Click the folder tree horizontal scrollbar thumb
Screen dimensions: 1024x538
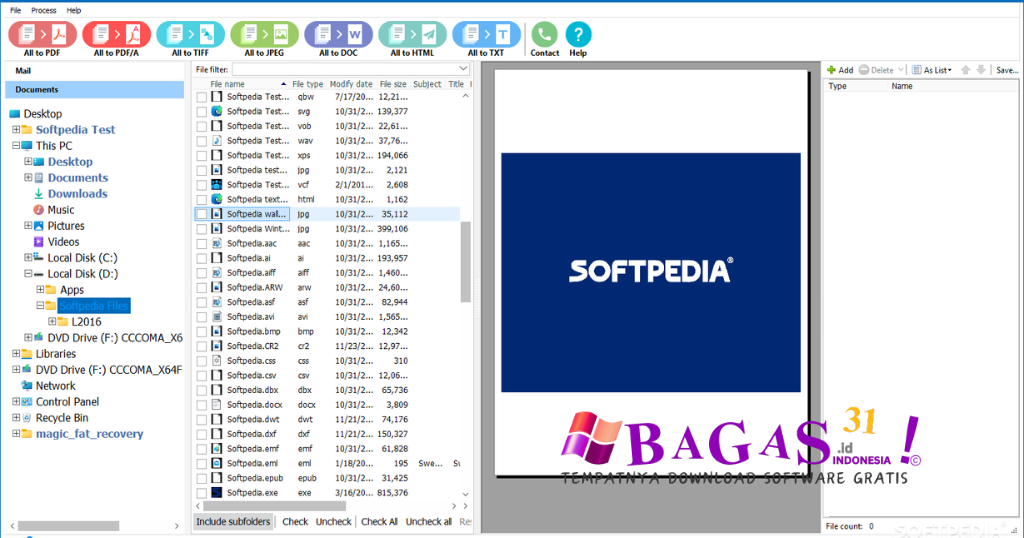pyautogui.click(x=69, y=526)
